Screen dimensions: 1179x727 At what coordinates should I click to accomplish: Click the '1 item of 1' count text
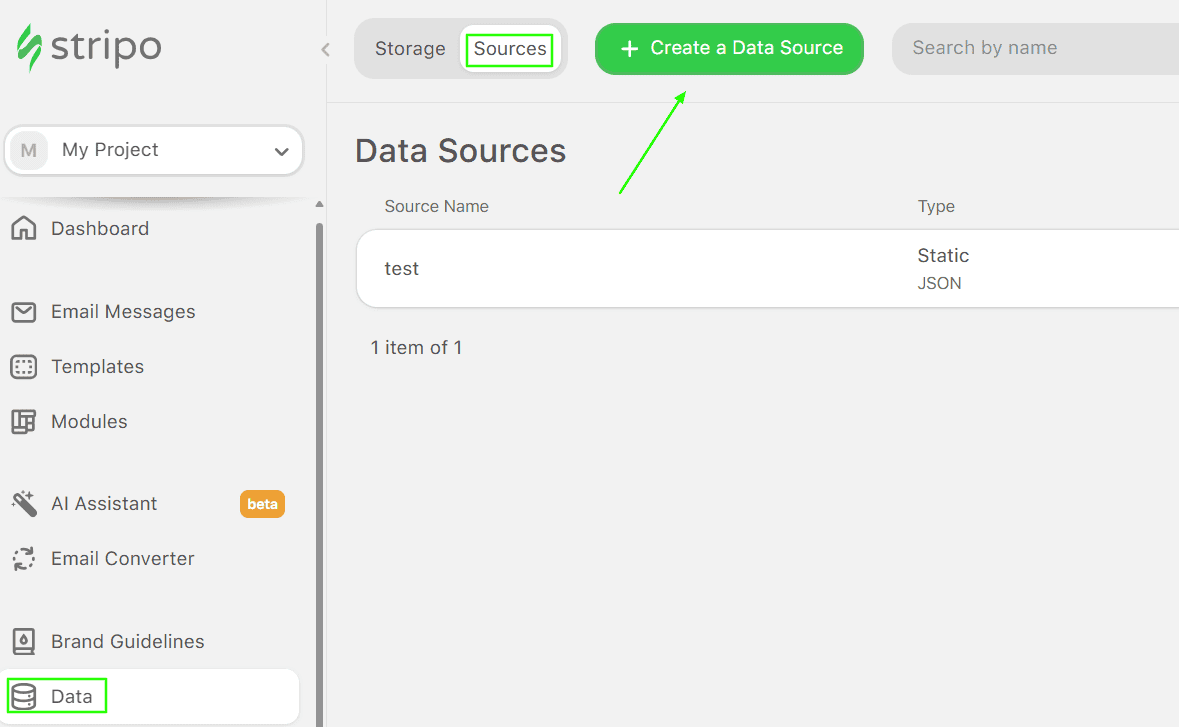416,347
